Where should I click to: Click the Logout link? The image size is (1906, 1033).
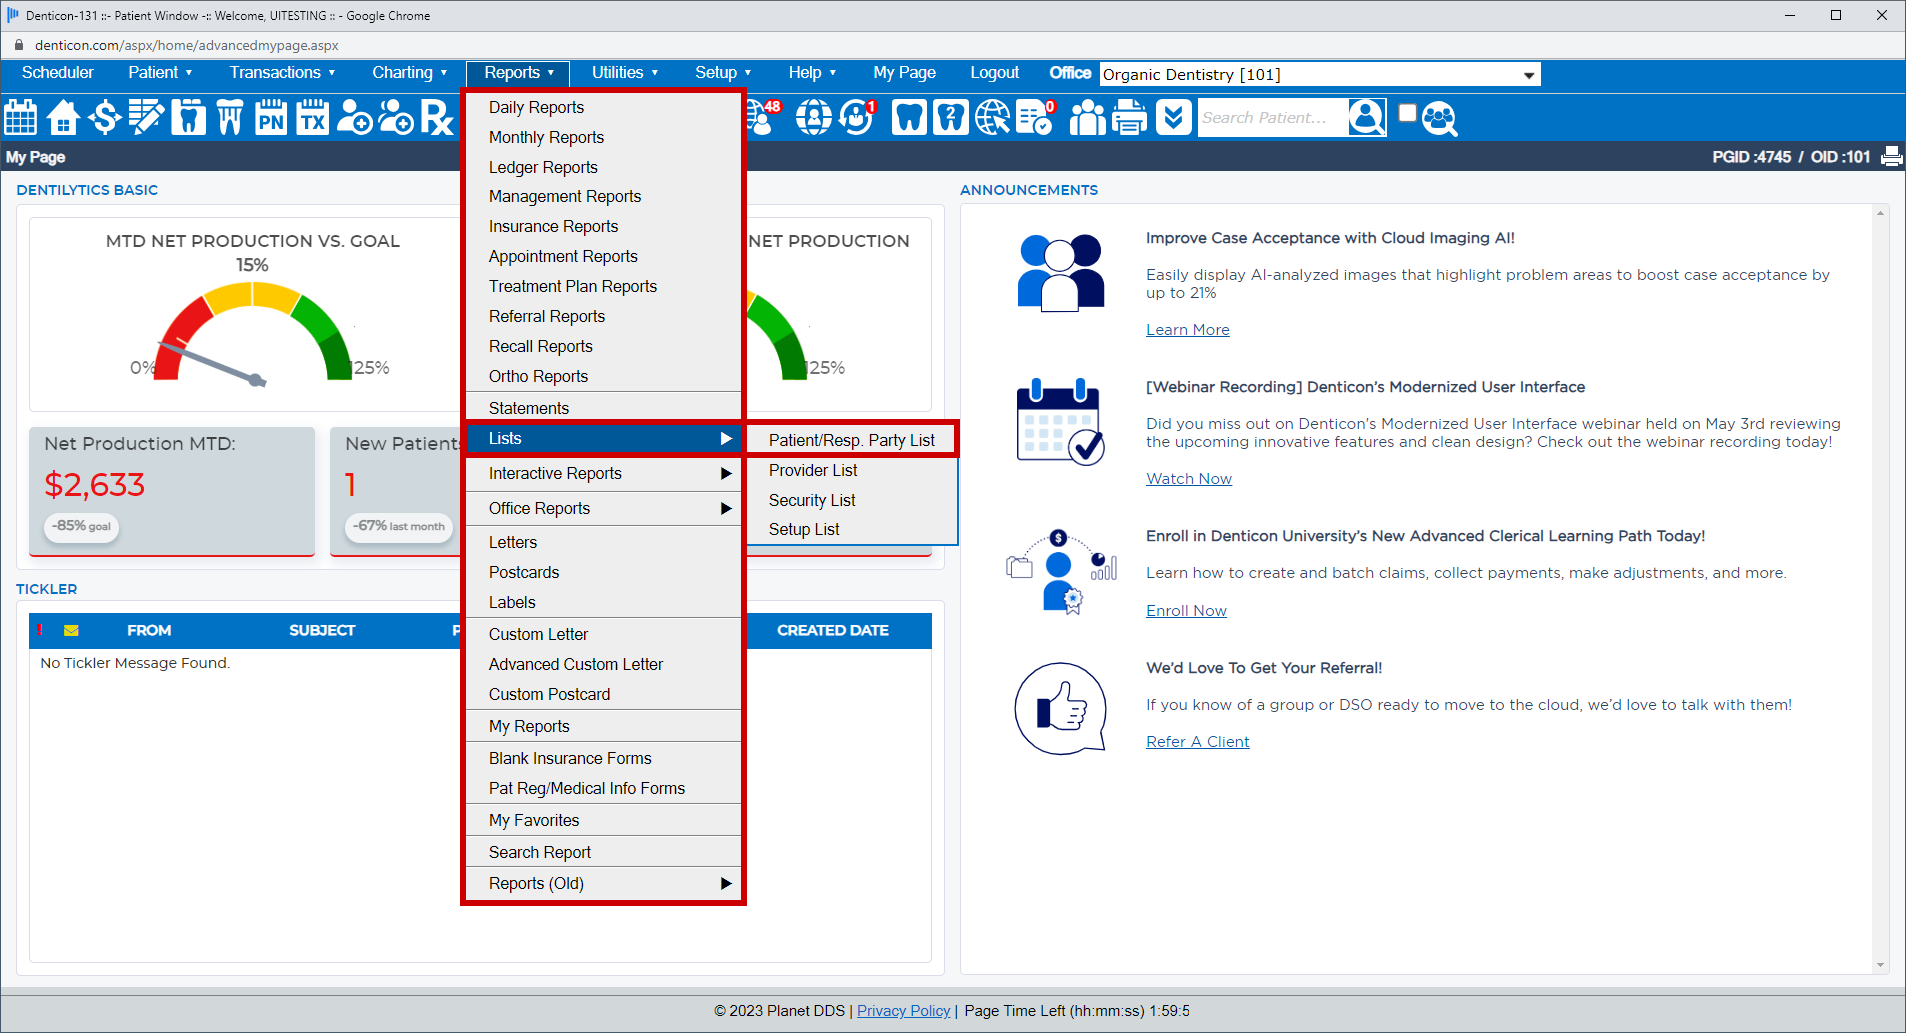point(994,72)
